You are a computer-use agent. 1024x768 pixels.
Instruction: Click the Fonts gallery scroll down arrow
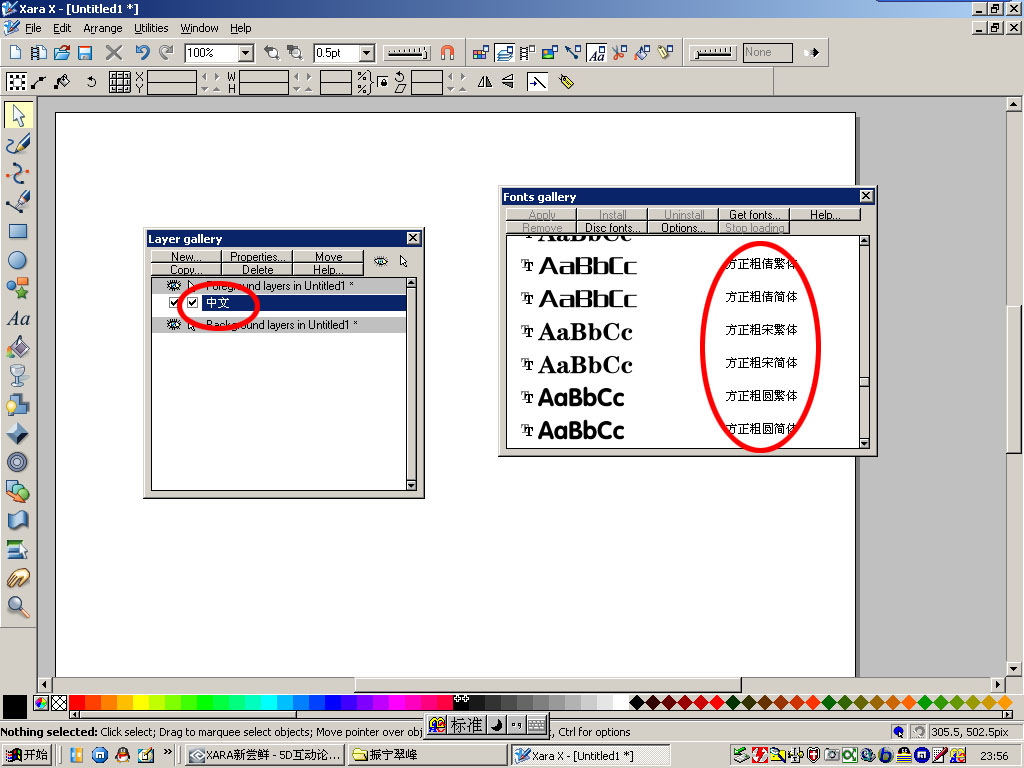(864, 443)
